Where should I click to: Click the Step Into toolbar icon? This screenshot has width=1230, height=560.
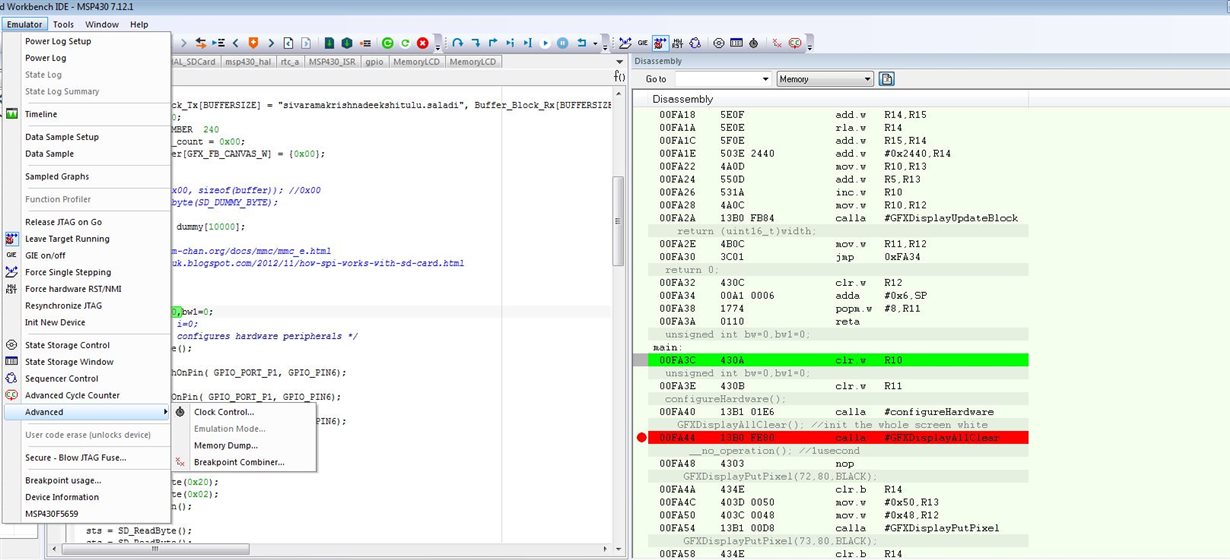tap(475, 43)
